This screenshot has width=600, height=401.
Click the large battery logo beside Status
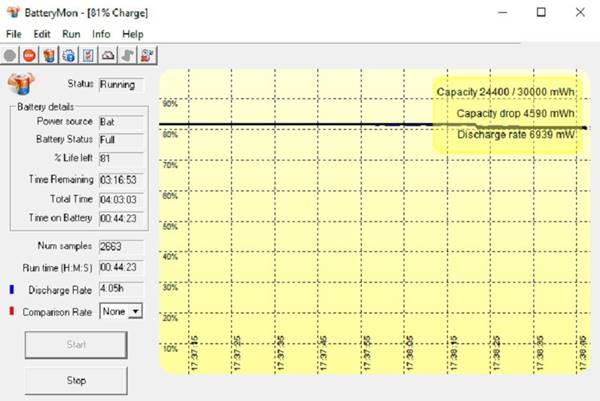pyautogui.click(x=21, y=83)
